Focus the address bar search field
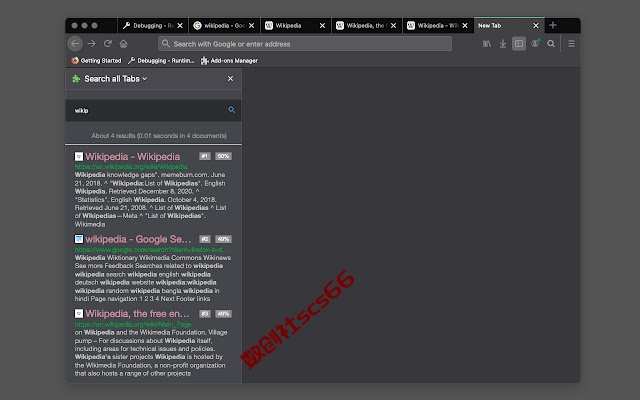Screen dimensions: 640x400 pos(305,44)
